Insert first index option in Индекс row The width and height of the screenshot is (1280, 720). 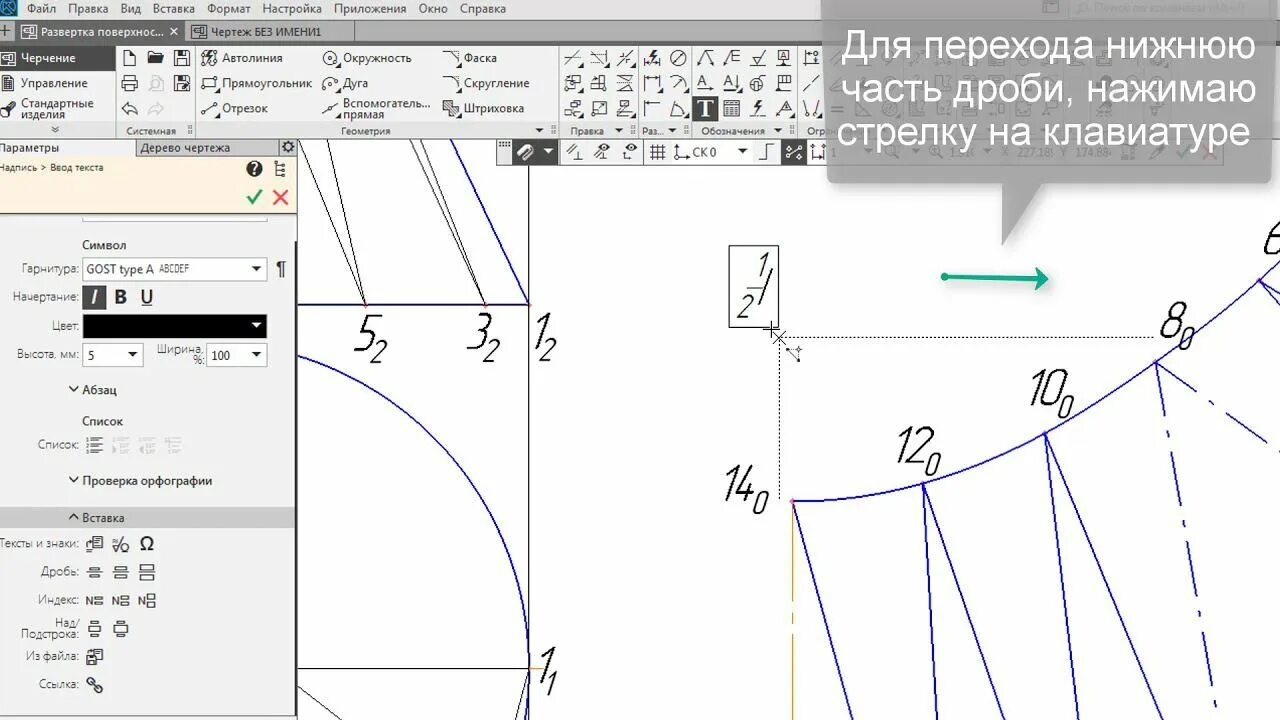point(95,601)
